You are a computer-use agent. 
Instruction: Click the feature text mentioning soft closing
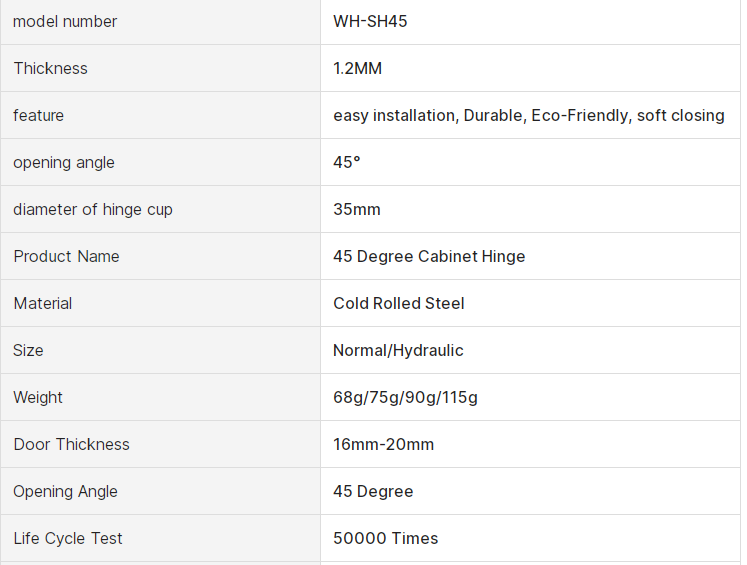coord(528,115)
